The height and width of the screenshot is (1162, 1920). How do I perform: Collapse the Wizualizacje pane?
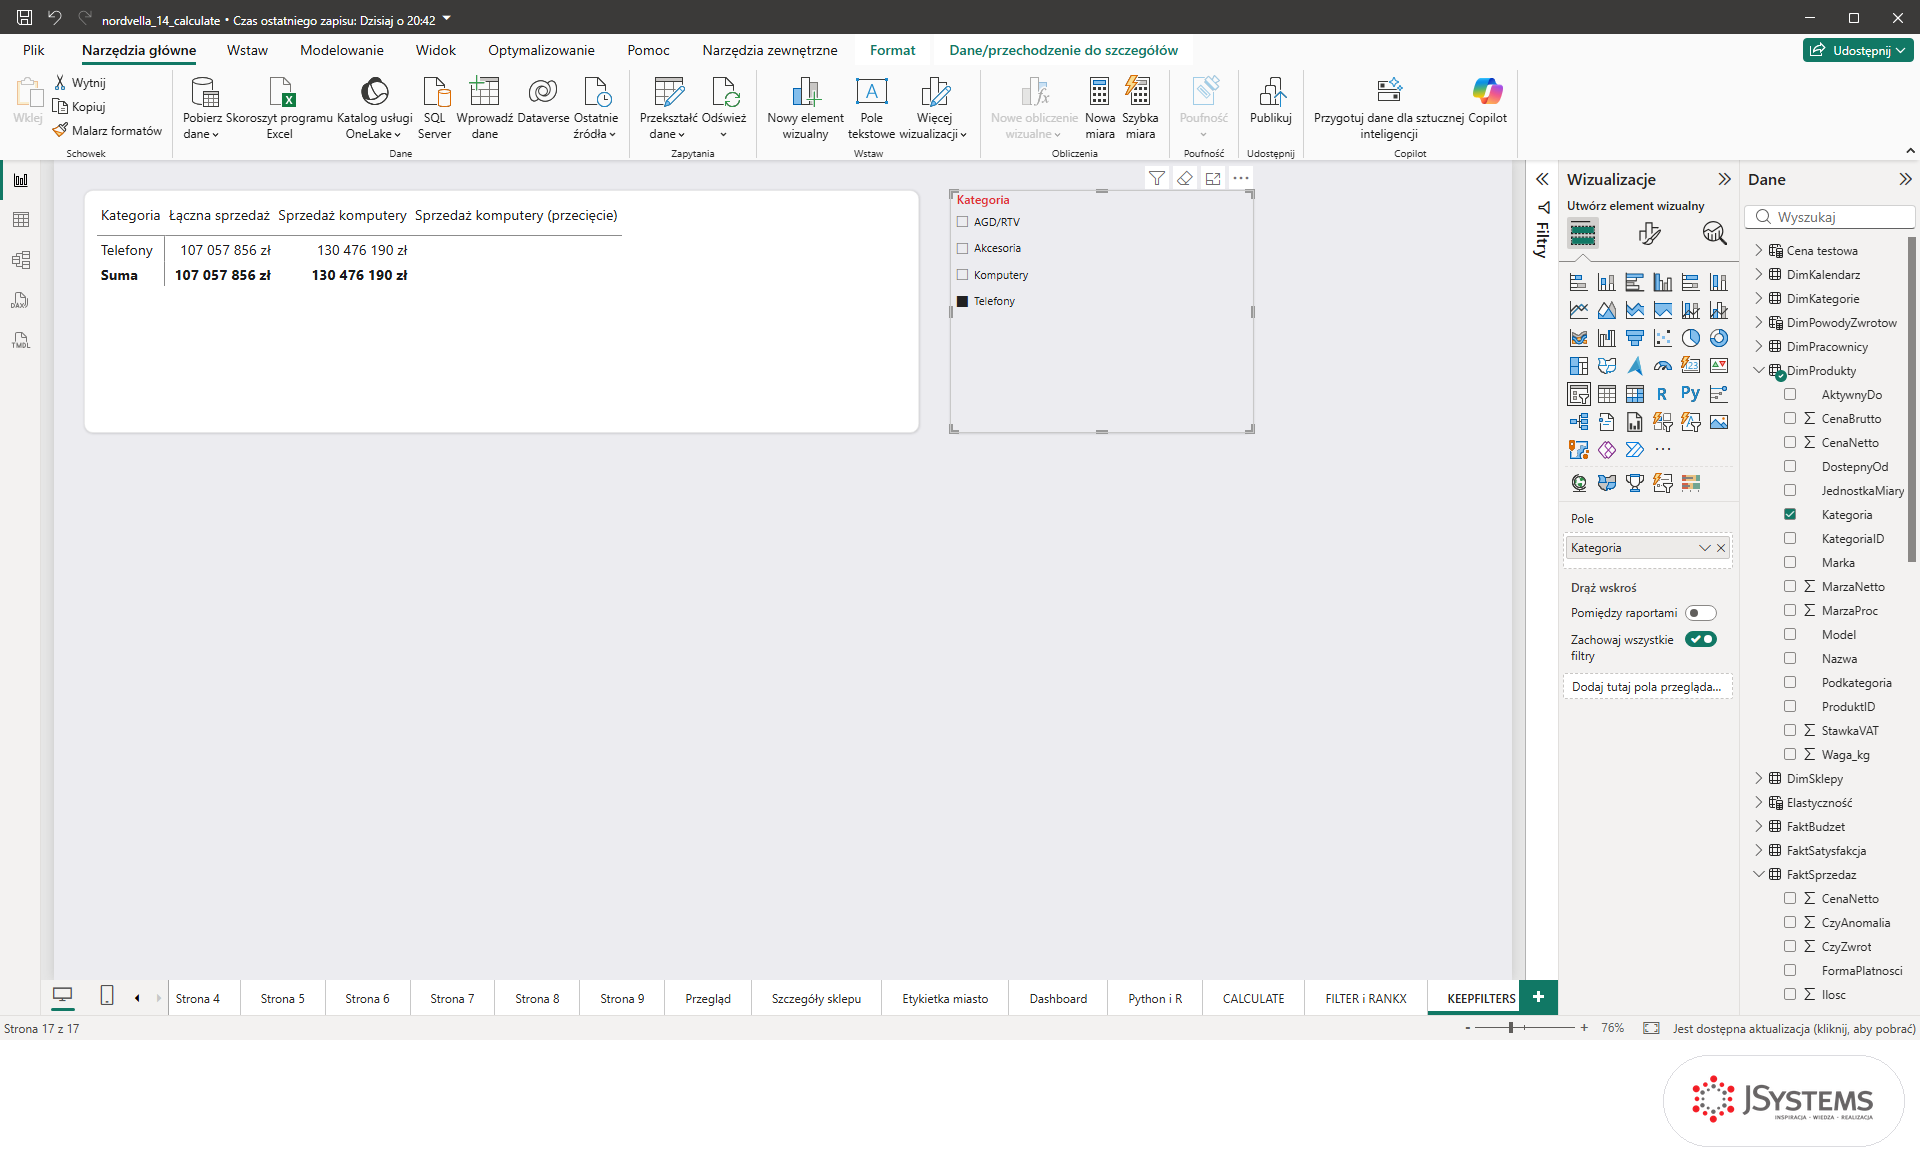coord(1724,179)
